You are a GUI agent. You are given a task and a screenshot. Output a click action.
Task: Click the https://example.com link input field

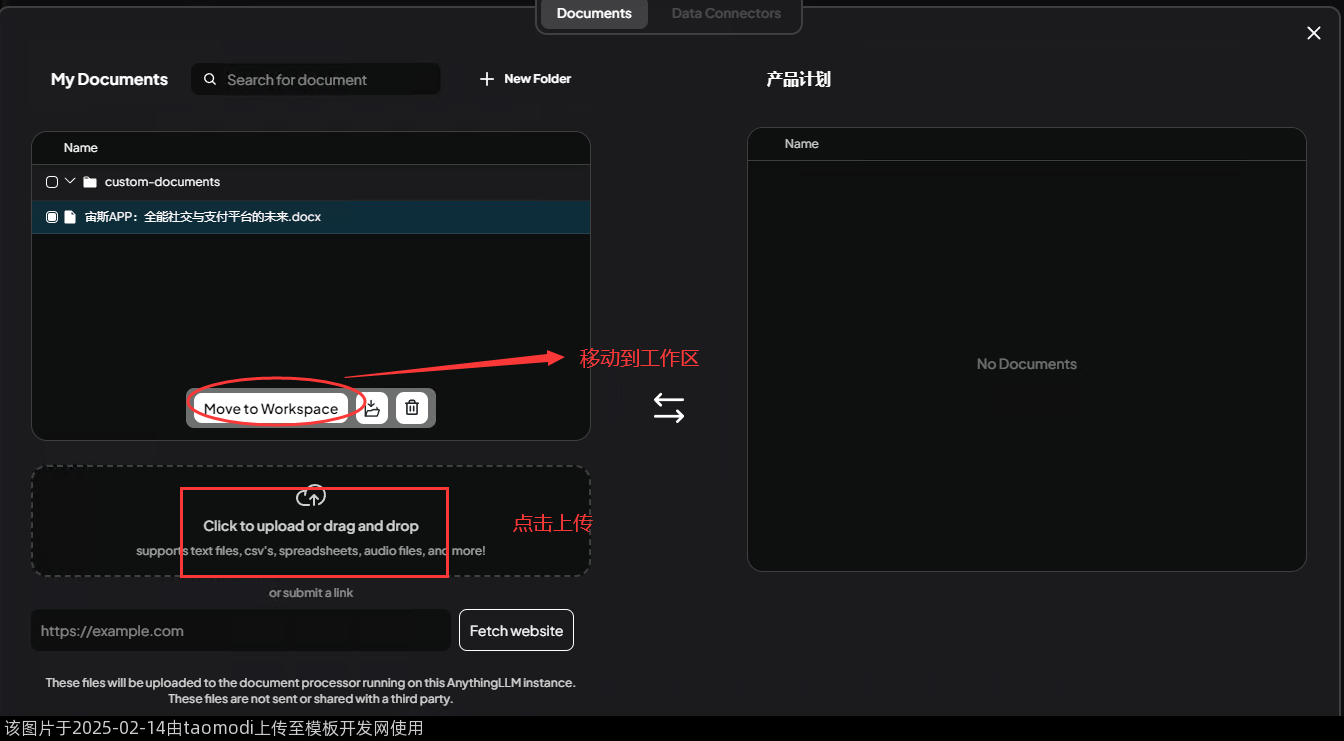(x=240, y=631)
